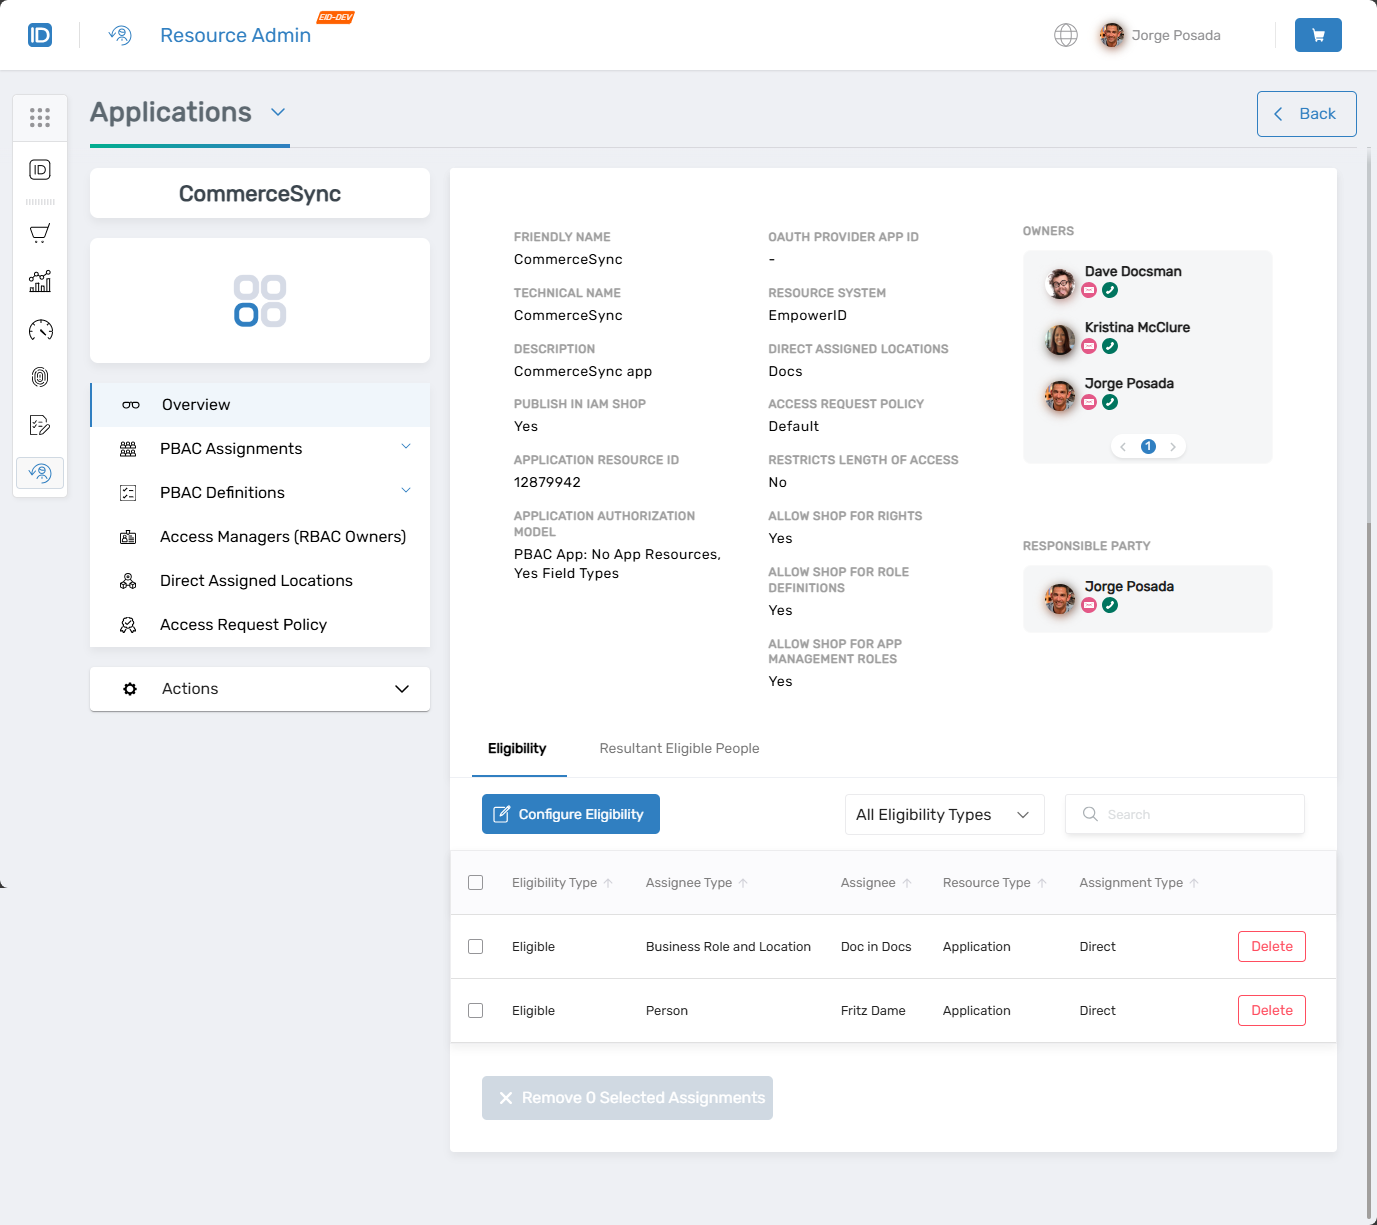Open the All Eligibility Types dropdown
The height and width of the screenshot is (1225, 1377).
click(943, 814)
